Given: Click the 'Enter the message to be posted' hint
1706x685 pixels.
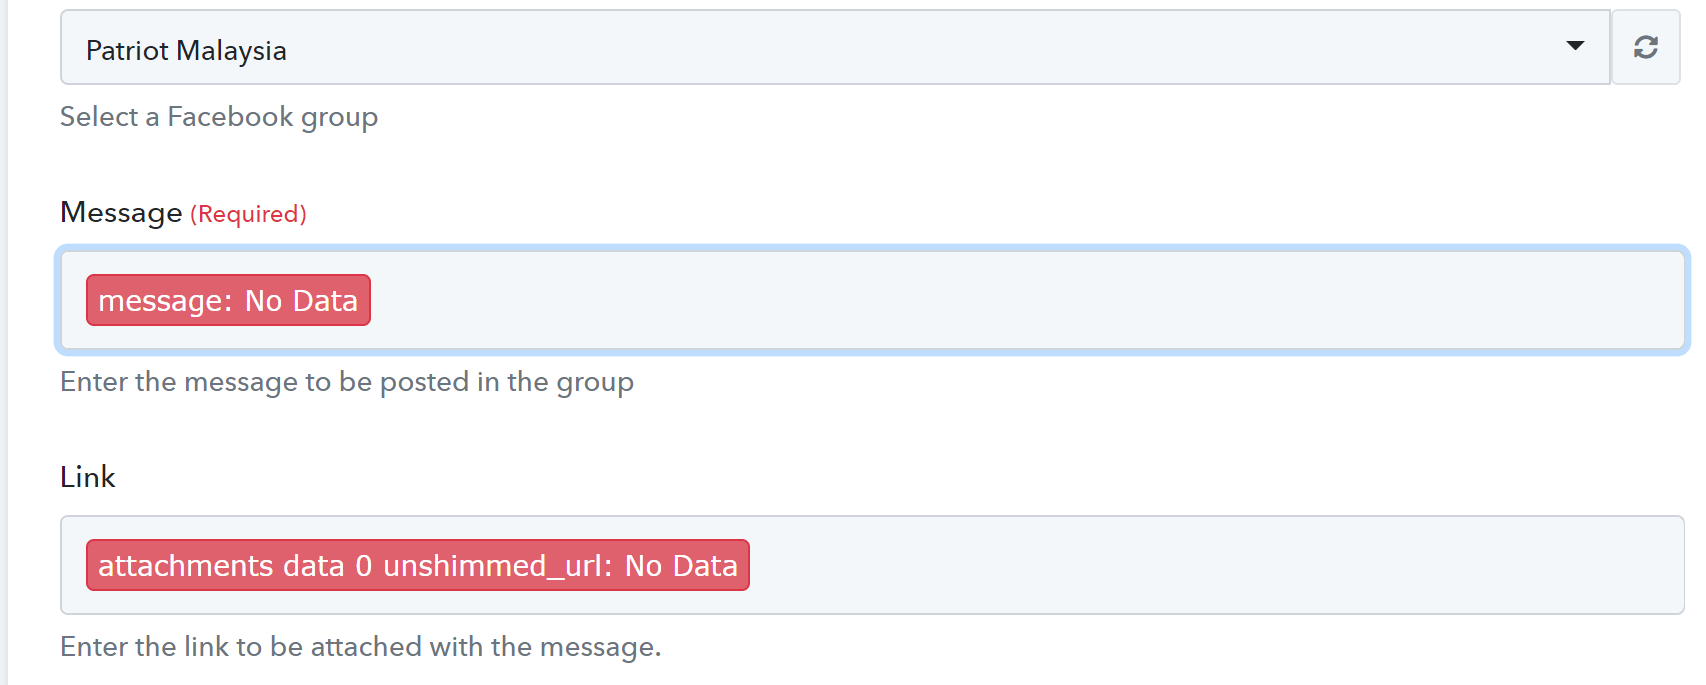Looking at the screenshot, I should tap(347, 382).
